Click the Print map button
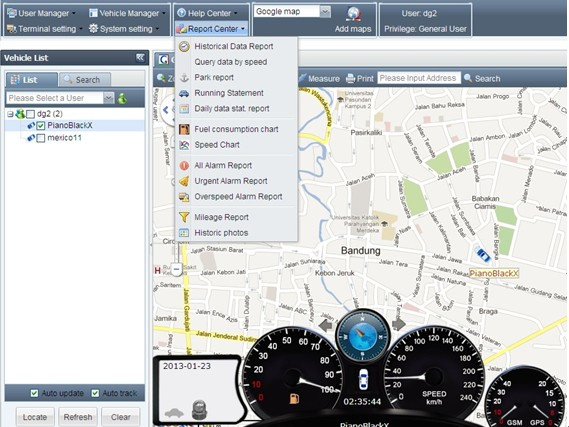This screenshot has height=427, width=569. (x=360, y=79)
